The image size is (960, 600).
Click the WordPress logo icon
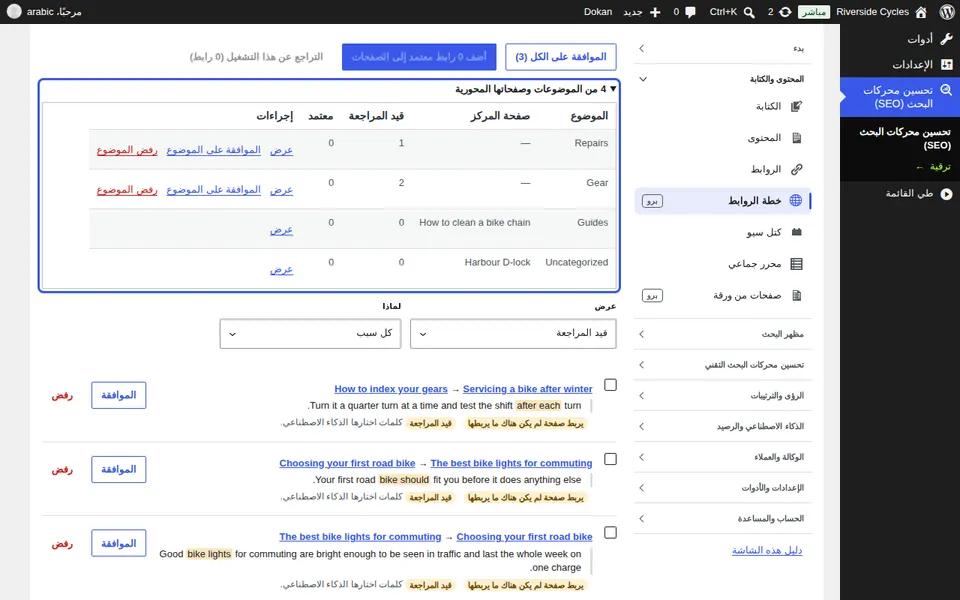pos(947,12)
